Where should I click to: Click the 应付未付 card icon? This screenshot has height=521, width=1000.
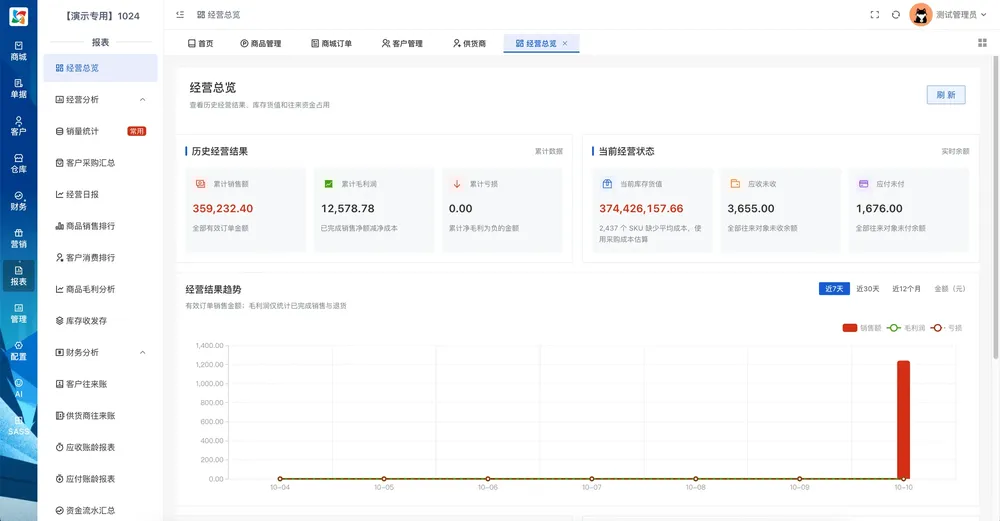[x=864, y=184]
